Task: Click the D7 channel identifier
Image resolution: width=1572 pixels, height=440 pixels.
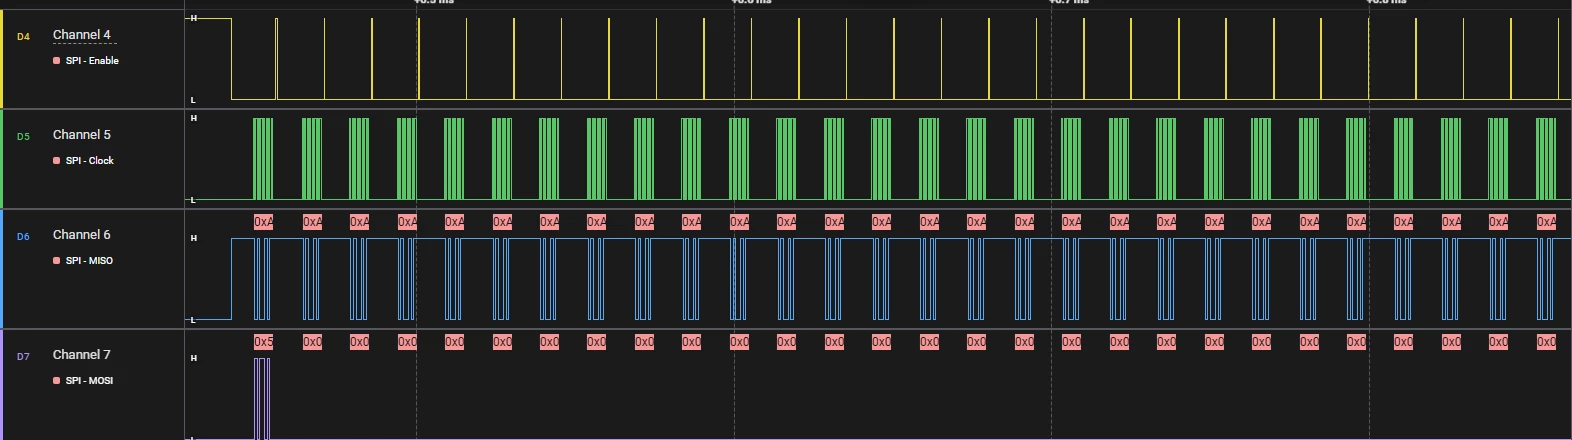Action: tap(23, 357)
